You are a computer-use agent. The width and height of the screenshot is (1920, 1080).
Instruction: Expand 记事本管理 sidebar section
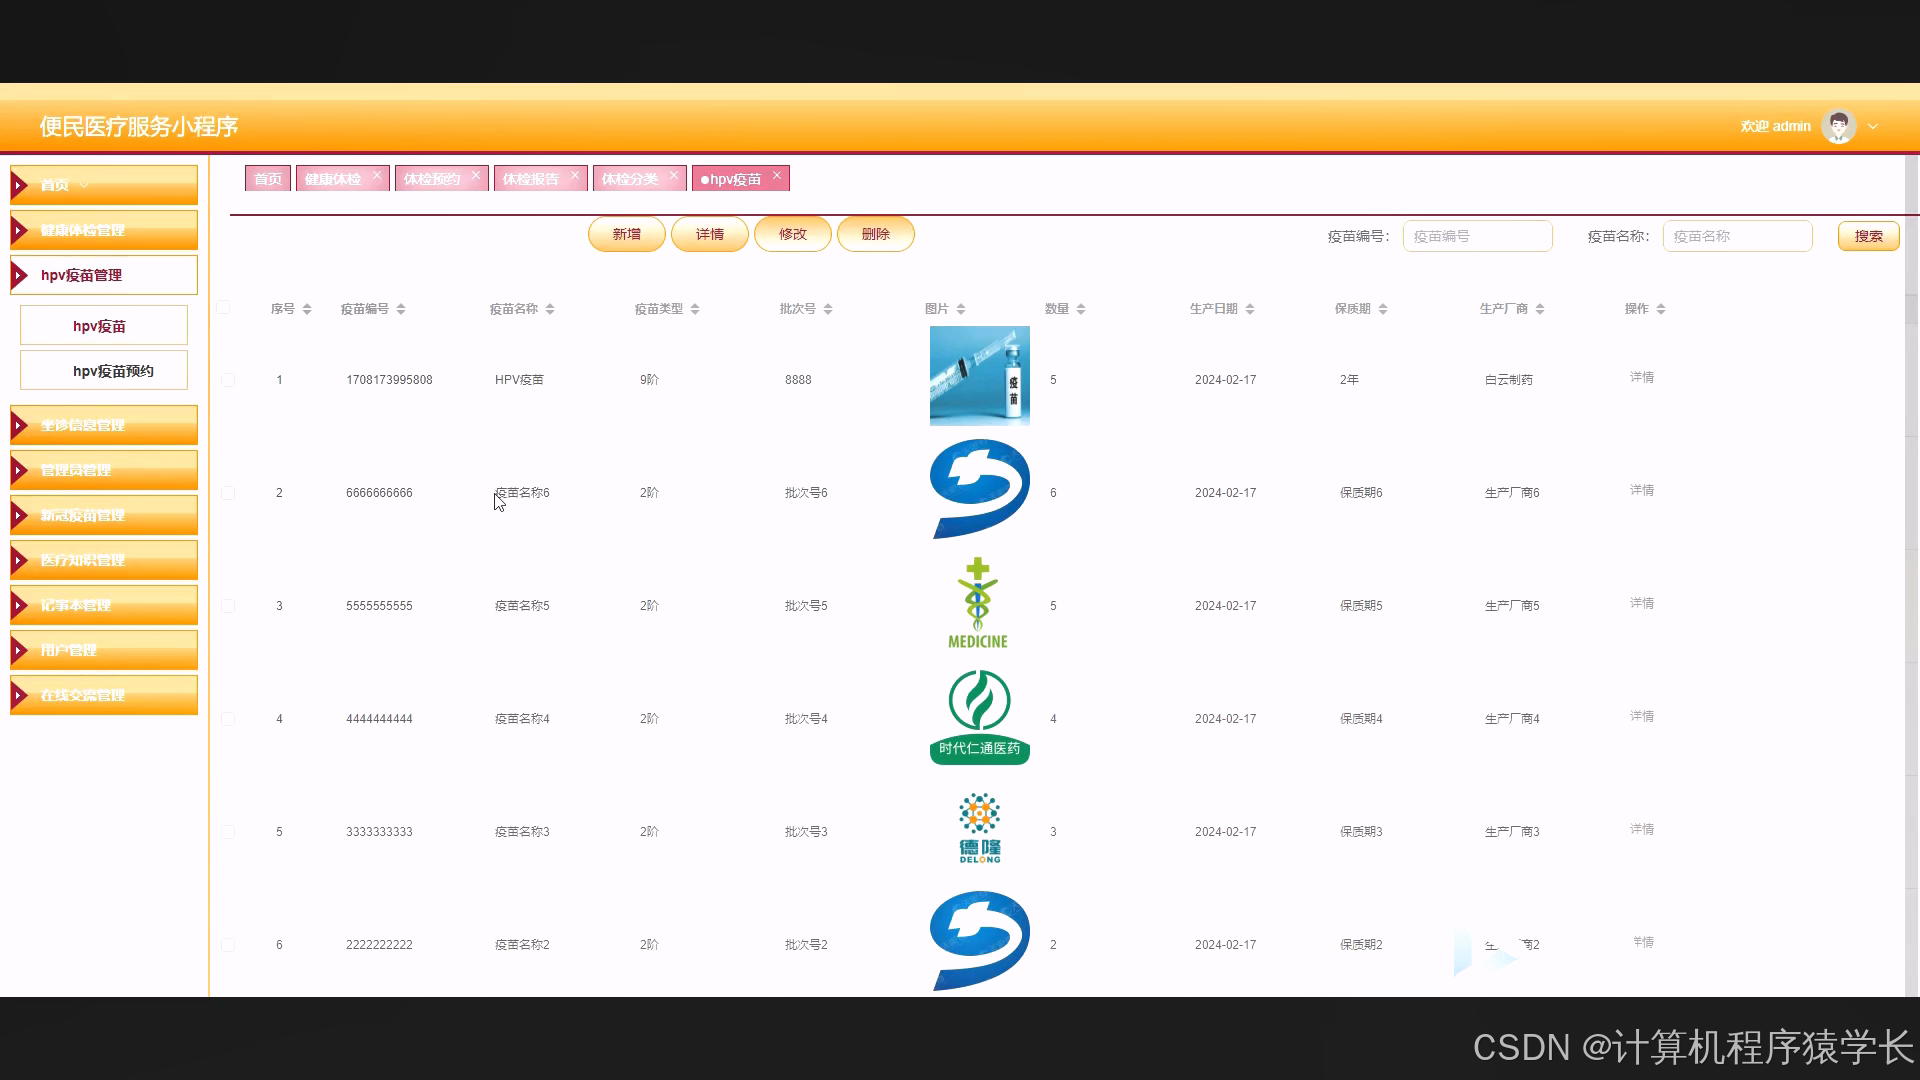coord(104,605)
